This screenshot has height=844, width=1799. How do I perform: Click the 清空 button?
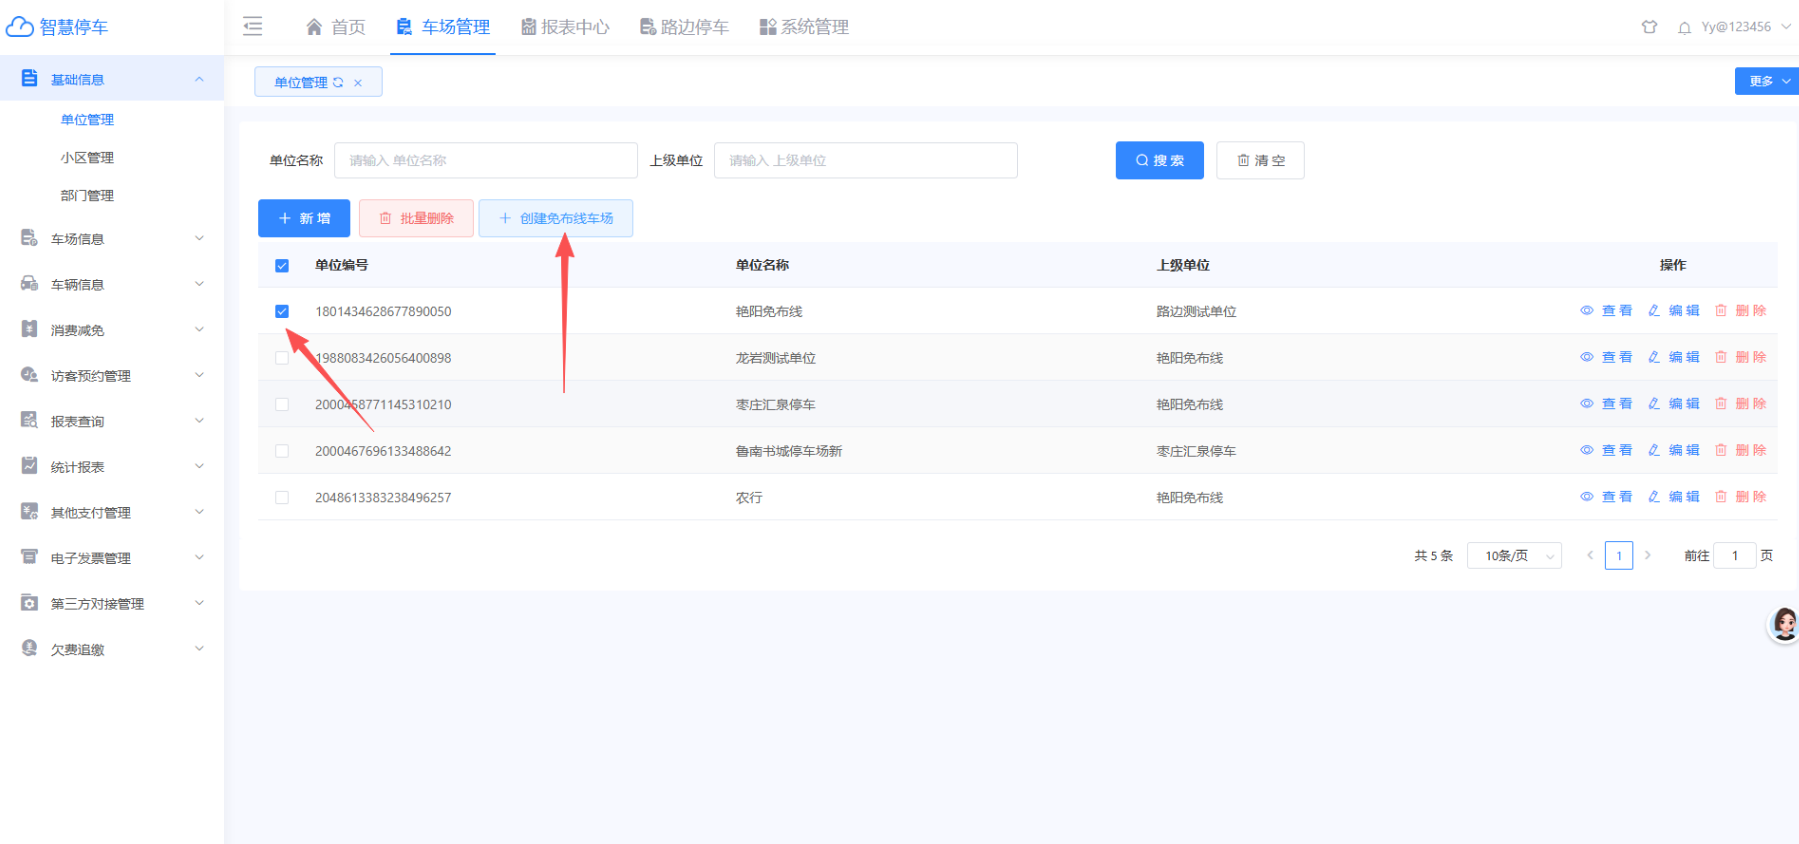1260,160
